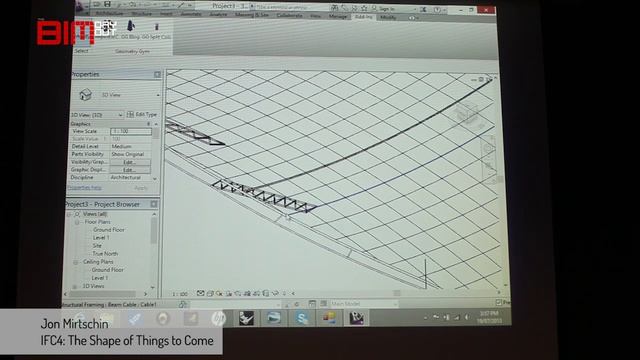Click the ViewCube in the drawing area
The width and height of the screenshot is (640, 360).
467,113
